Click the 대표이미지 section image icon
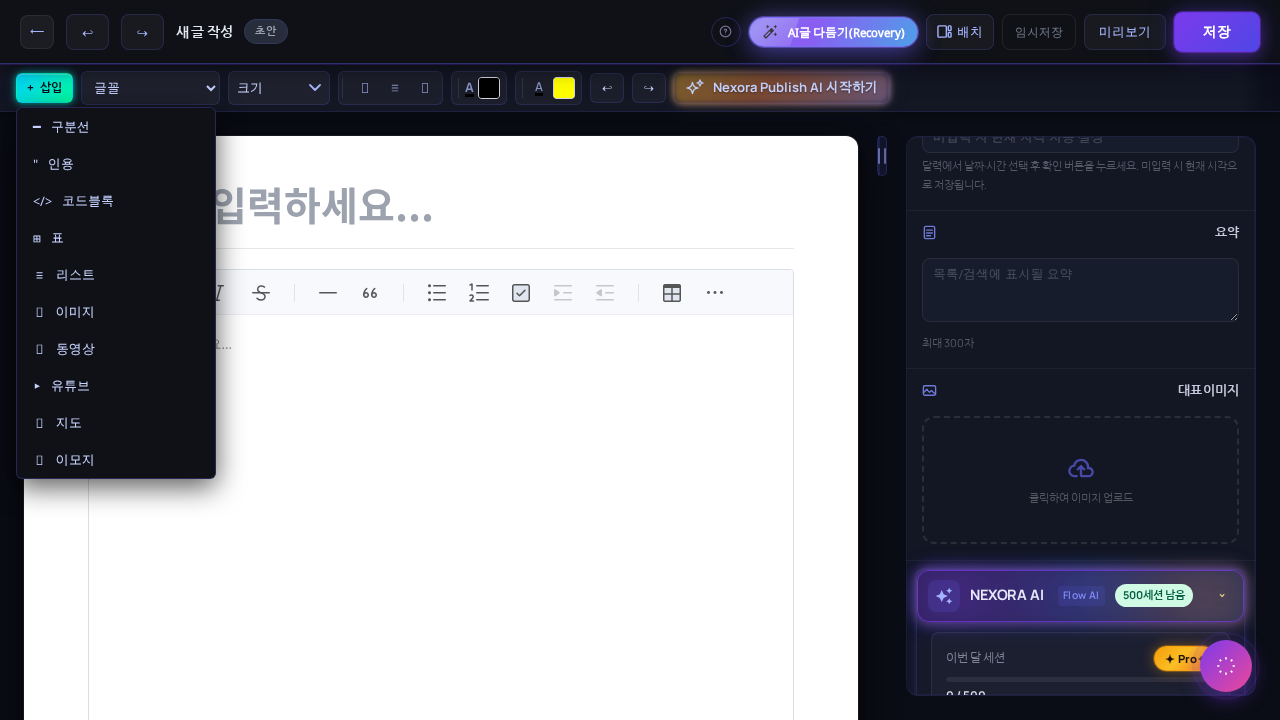 [930, 390]
